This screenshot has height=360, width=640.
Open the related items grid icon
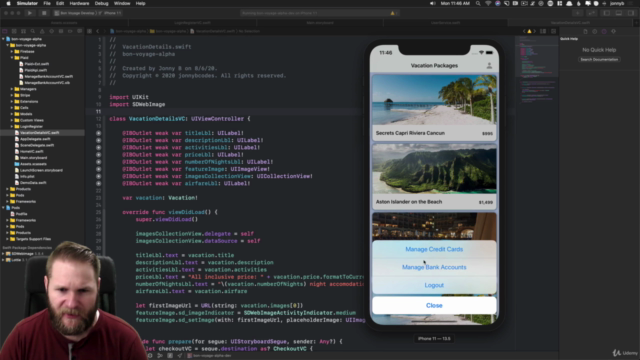pos(89,31)
